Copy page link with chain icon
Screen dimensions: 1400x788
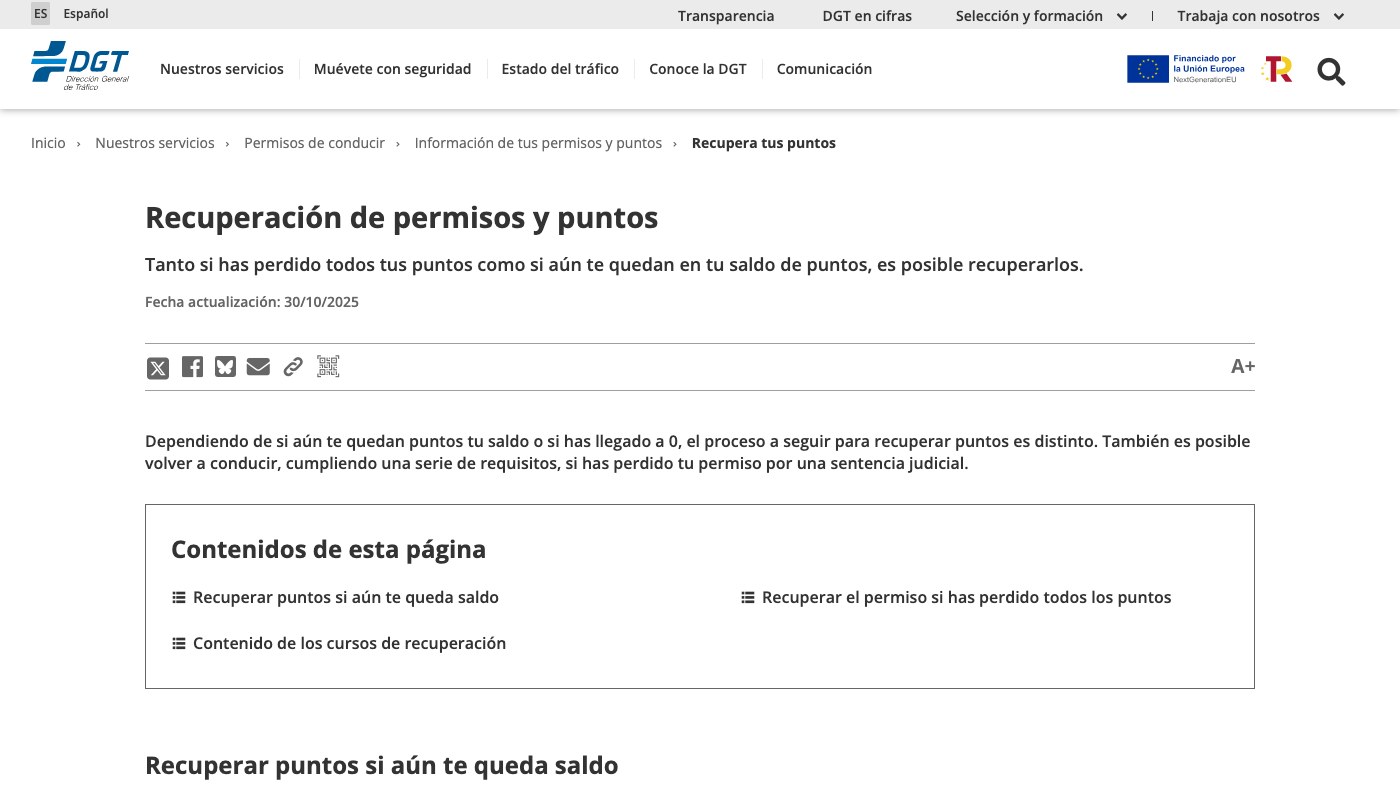pyautogui.click(x=292, y=367)
